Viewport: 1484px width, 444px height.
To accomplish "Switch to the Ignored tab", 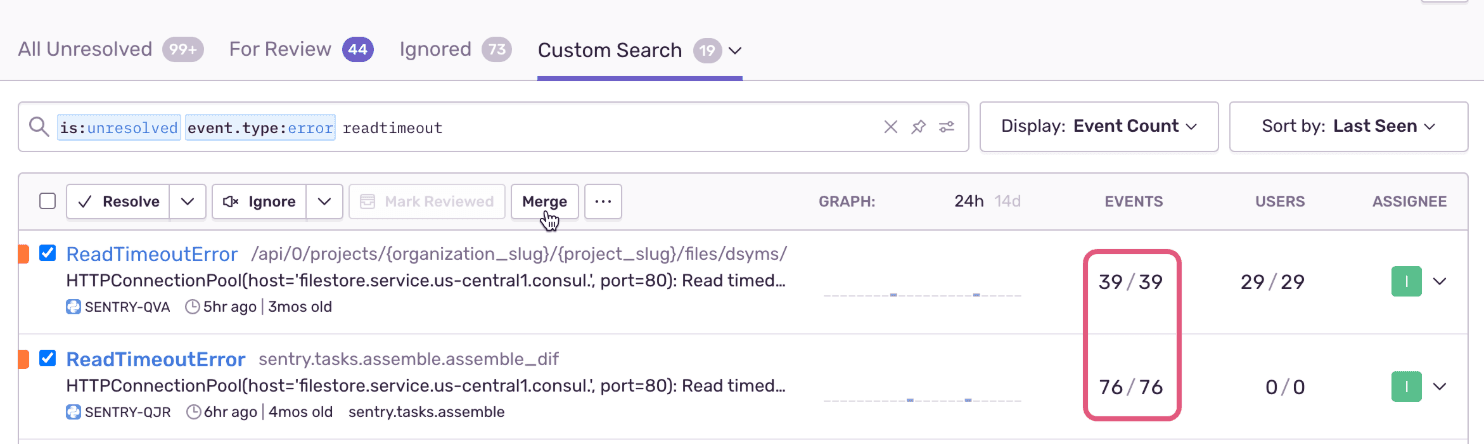I will click(435, 49).
